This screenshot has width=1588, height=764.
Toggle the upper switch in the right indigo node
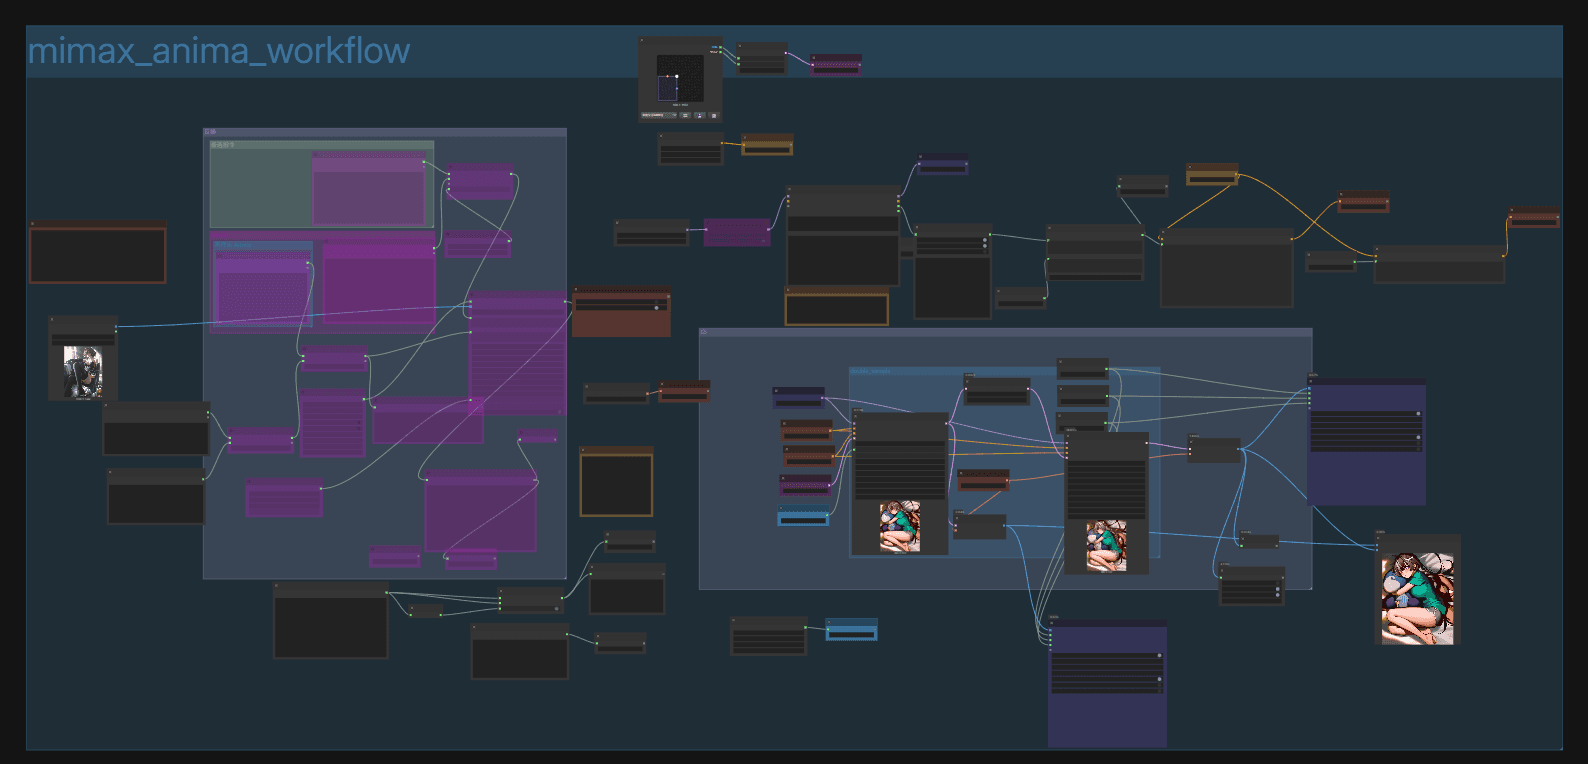(x=1418, y=413)
